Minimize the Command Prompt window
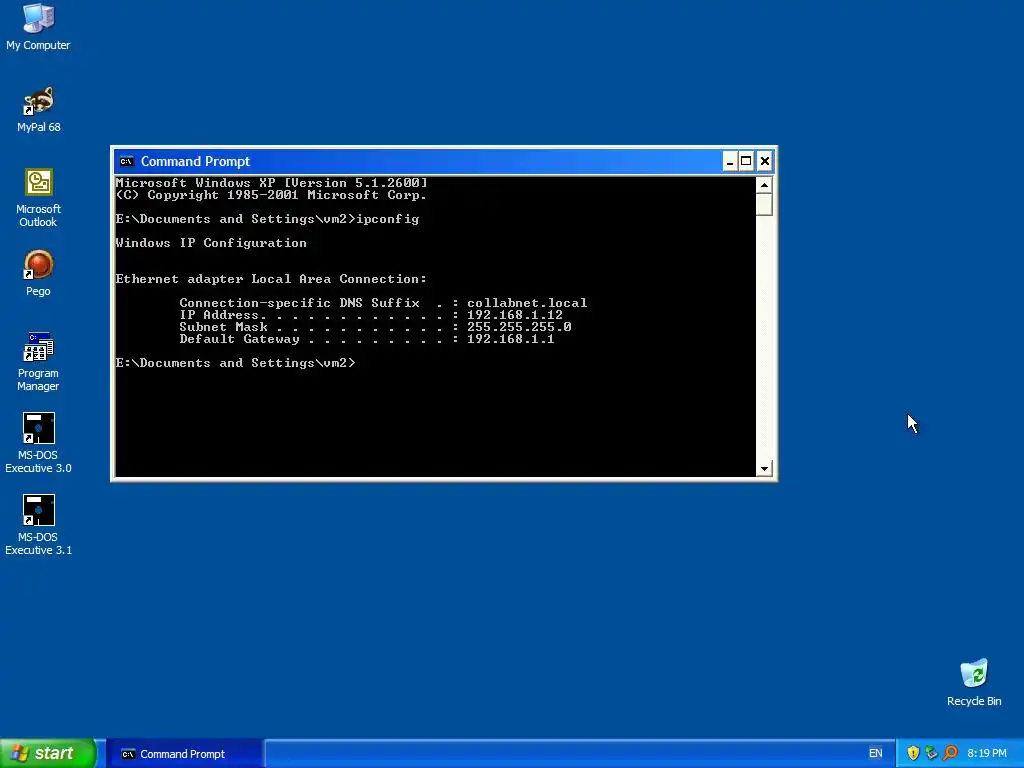 pyautogui.click(x=730, y=161)
